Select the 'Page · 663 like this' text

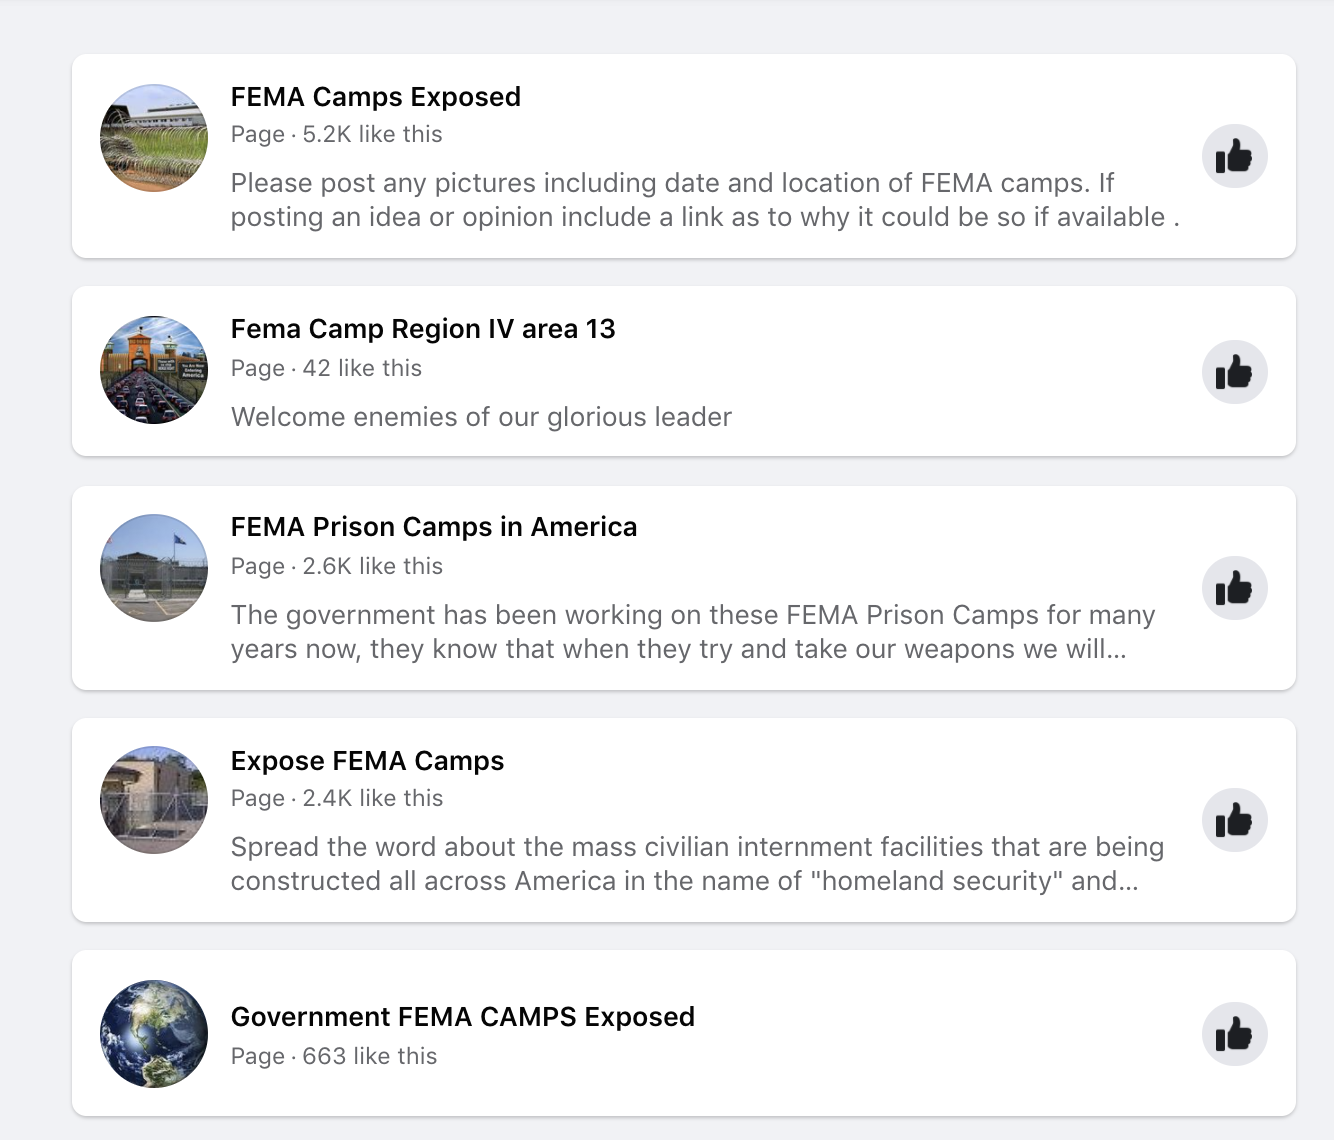[334, 1056]
